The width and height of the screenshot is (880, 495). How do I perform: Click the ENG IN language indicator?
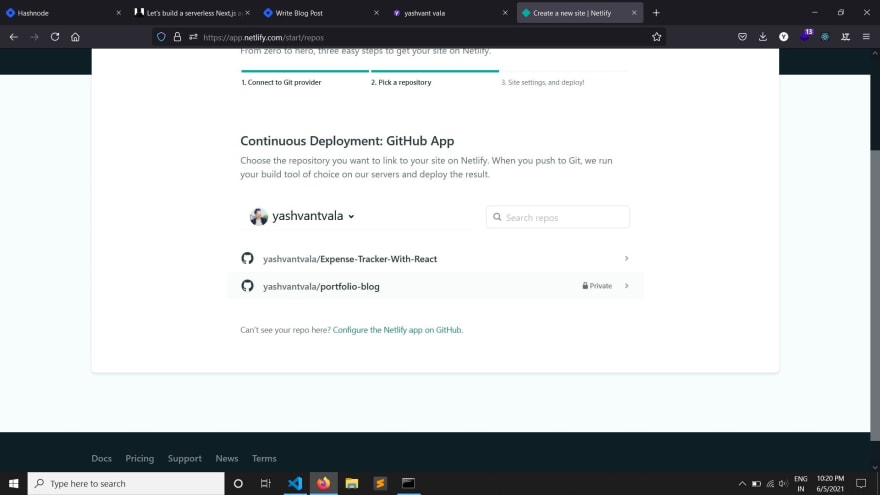pyautogui.click(x=801, y=483)
